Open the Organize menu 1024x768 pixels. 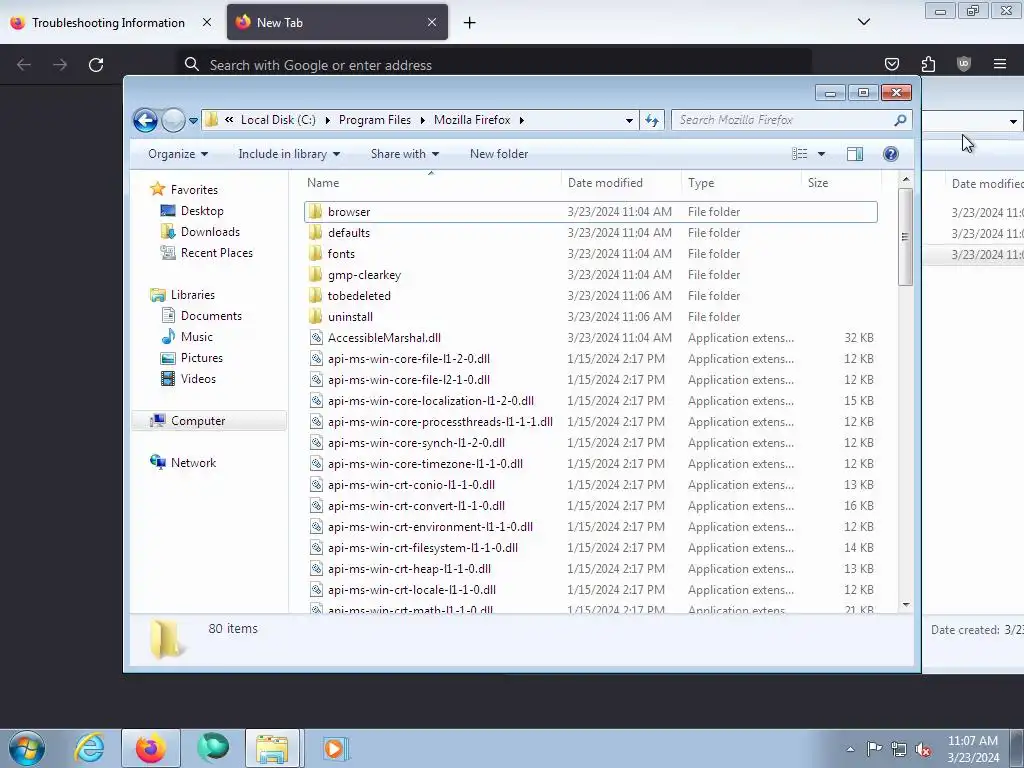[178, 154]
